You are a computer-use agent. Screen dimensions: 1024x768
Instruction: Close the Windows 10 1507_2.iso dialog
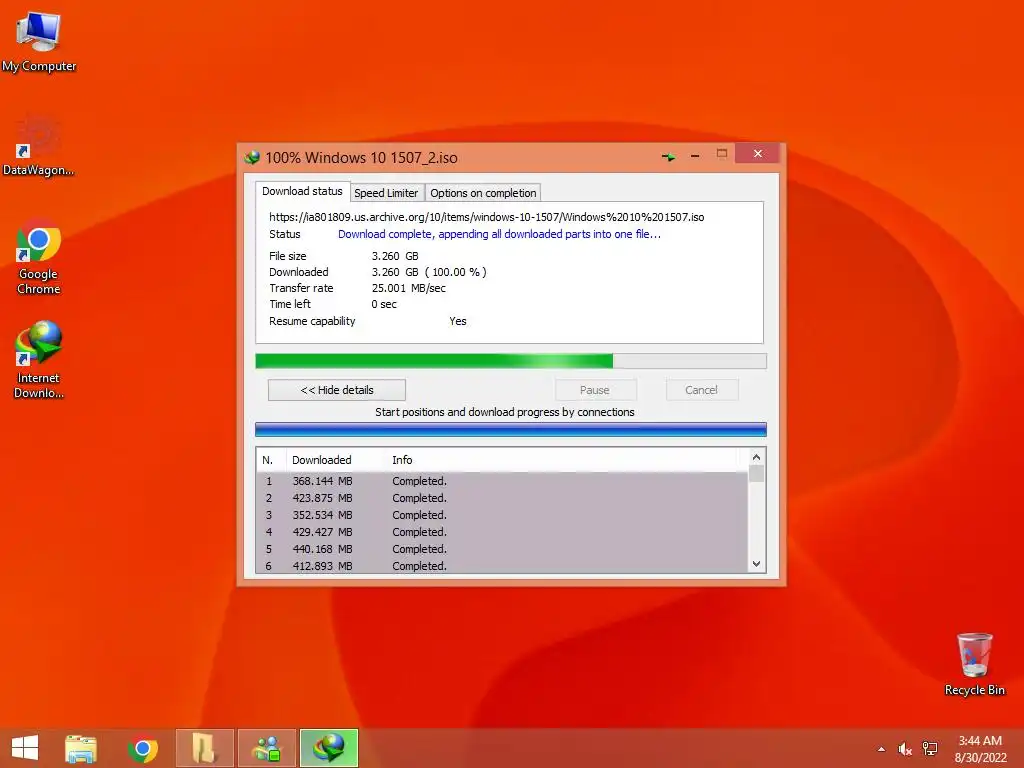758,153
